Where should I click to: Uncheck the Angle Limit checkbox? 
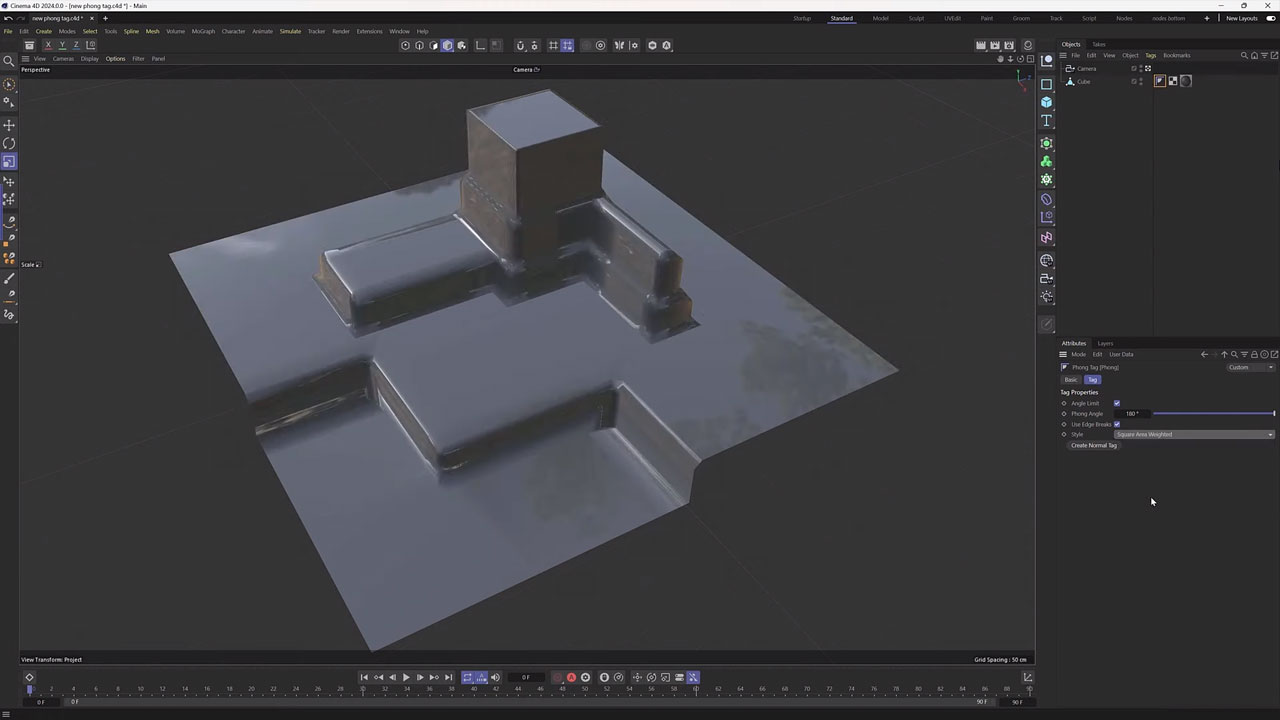[x=1117, y=403]
